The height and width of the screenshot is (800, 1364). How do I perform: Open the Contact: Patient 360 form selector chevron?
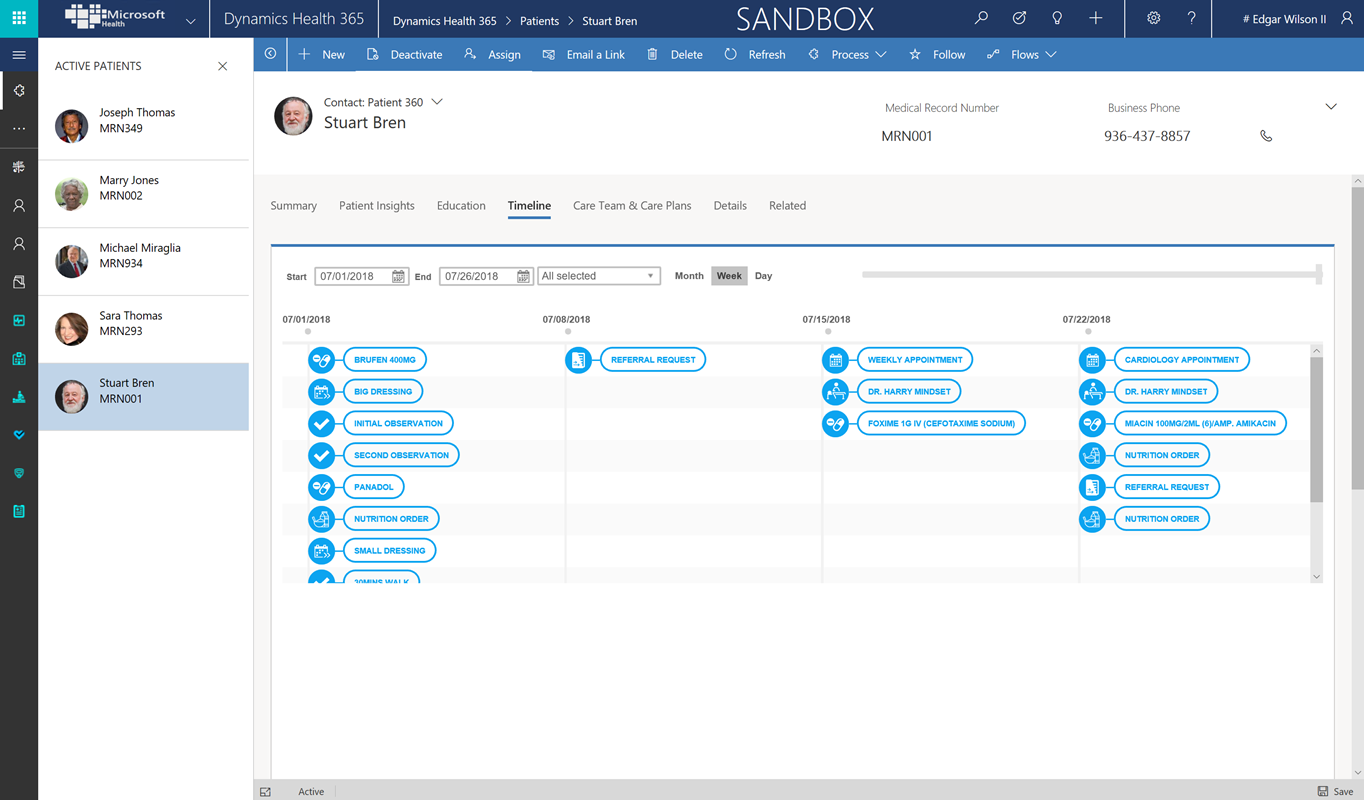[x=437, y=102]
